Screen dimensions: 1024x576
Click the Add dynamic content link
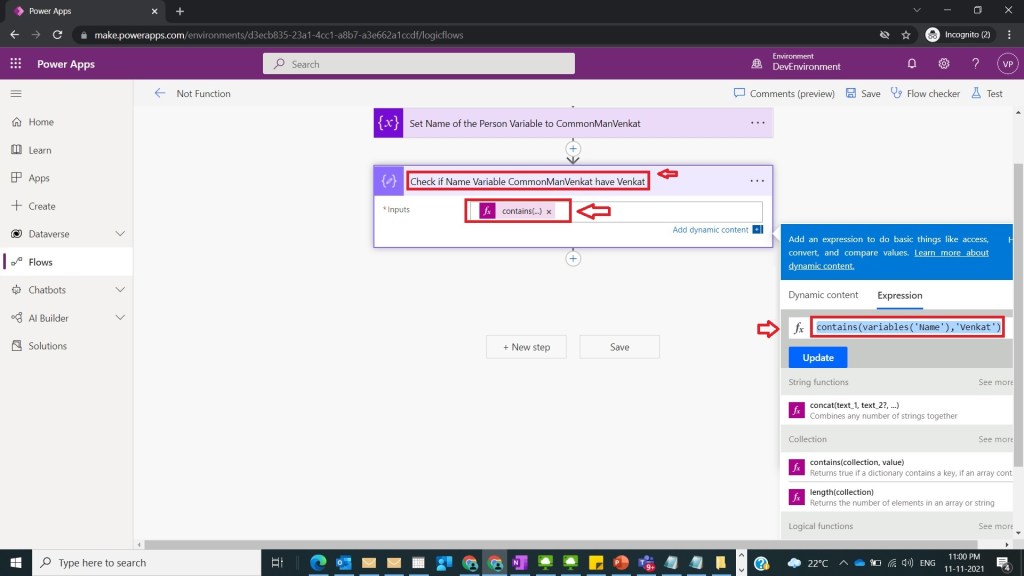pyautogui.click(x=710, y=230)
